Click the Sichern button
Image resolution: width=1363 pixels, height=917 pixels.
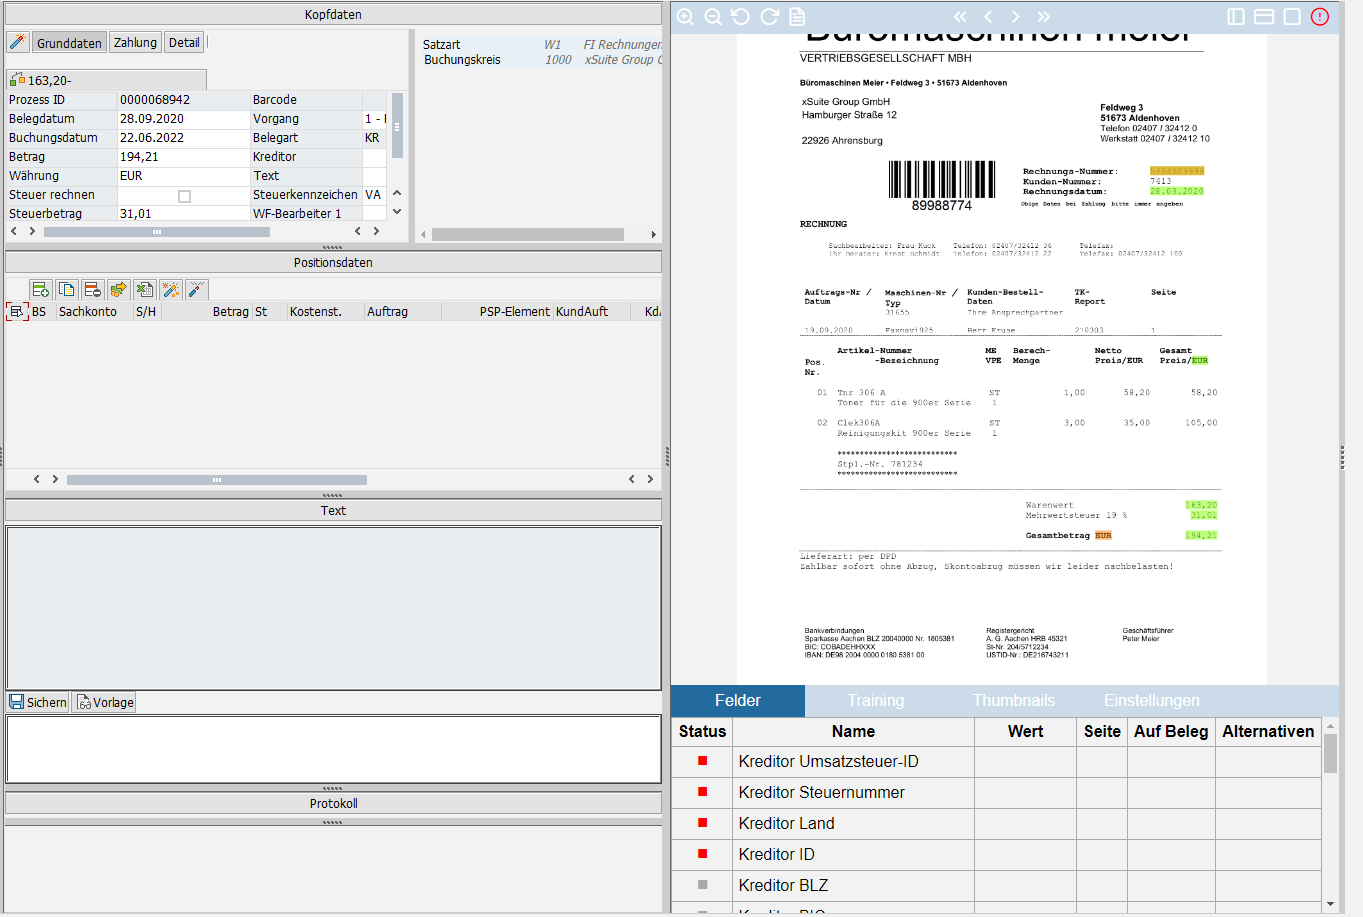(37, 702)
